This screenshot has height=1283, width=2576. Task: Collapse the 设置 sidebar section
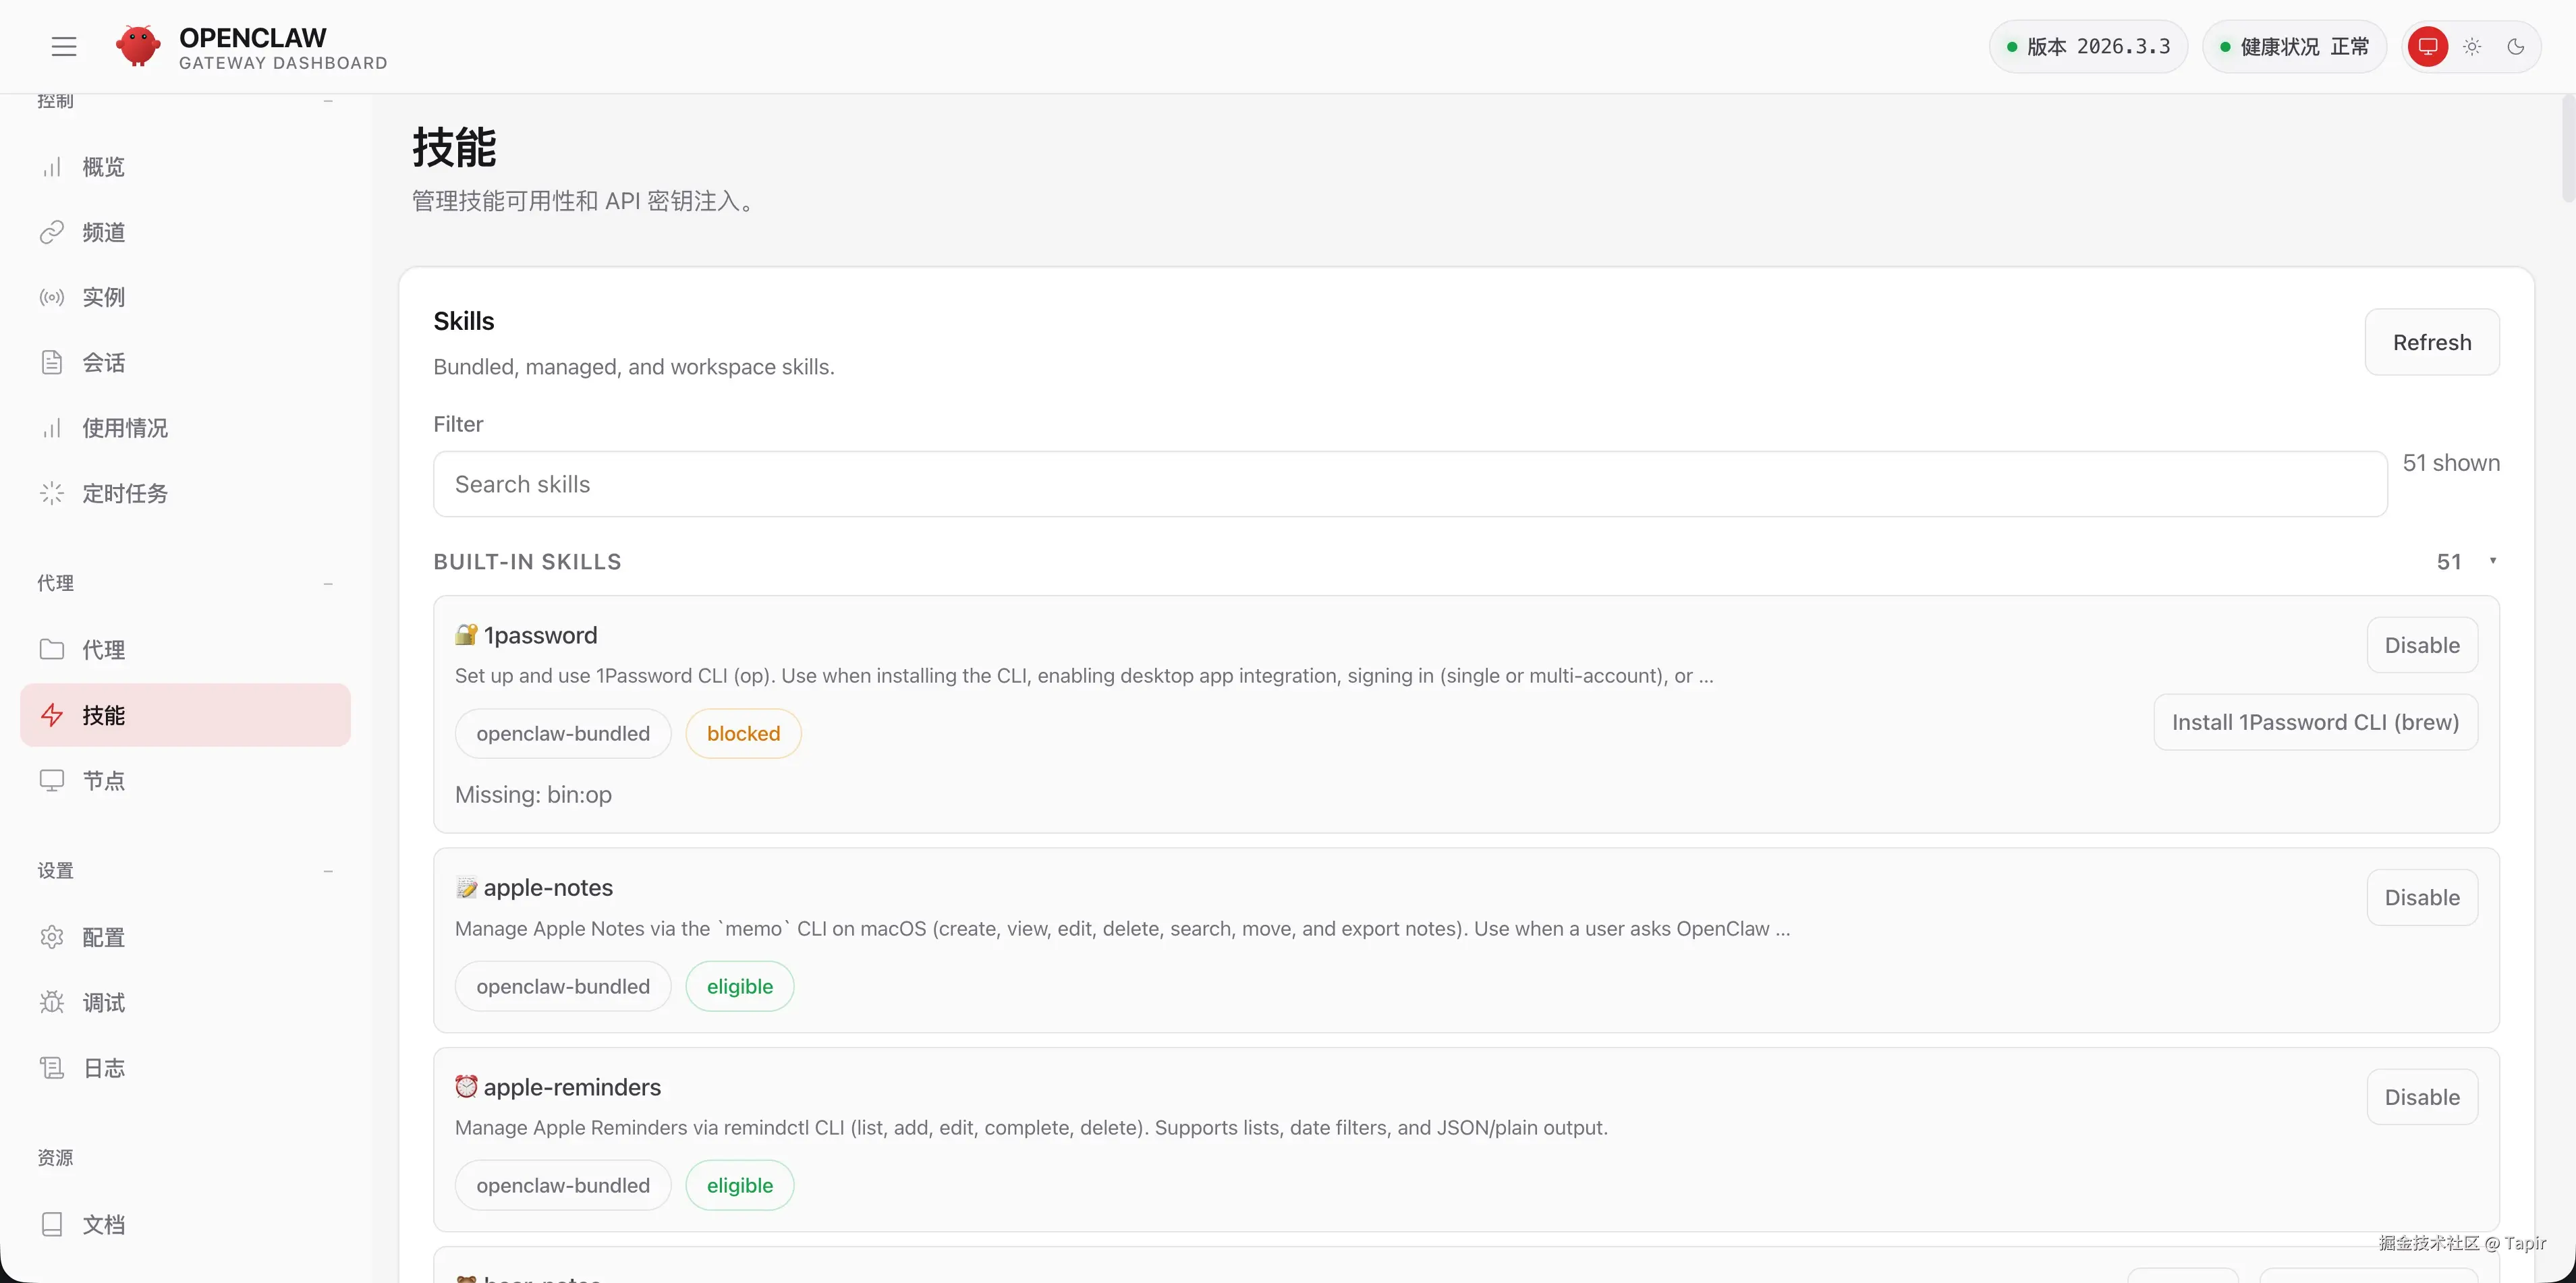[x=328, y=871]
